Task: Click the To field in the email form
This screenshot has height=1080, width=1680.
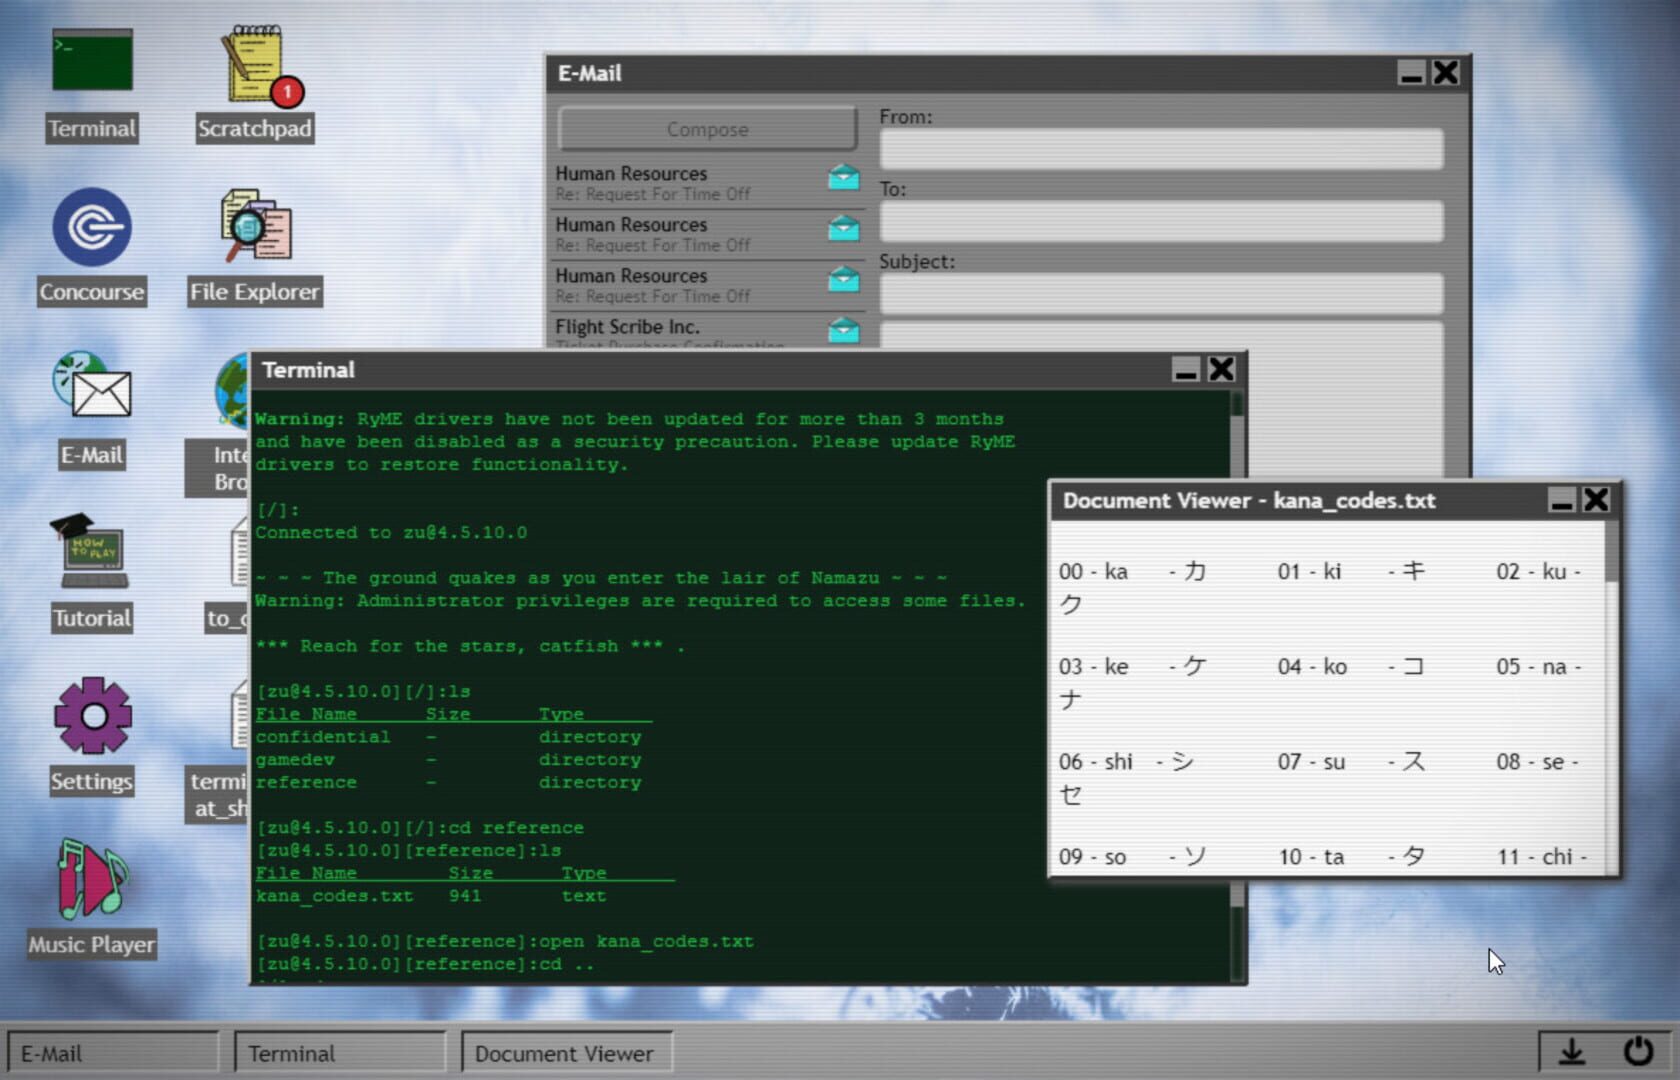Action: 1160,222
